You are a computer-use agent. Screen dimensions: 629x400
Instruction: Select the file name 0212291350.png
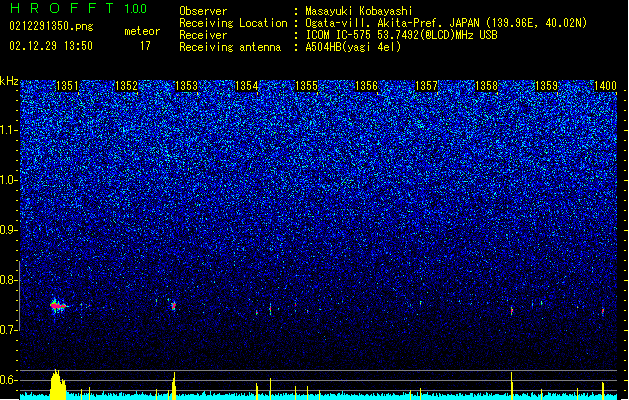pos(51,26)
